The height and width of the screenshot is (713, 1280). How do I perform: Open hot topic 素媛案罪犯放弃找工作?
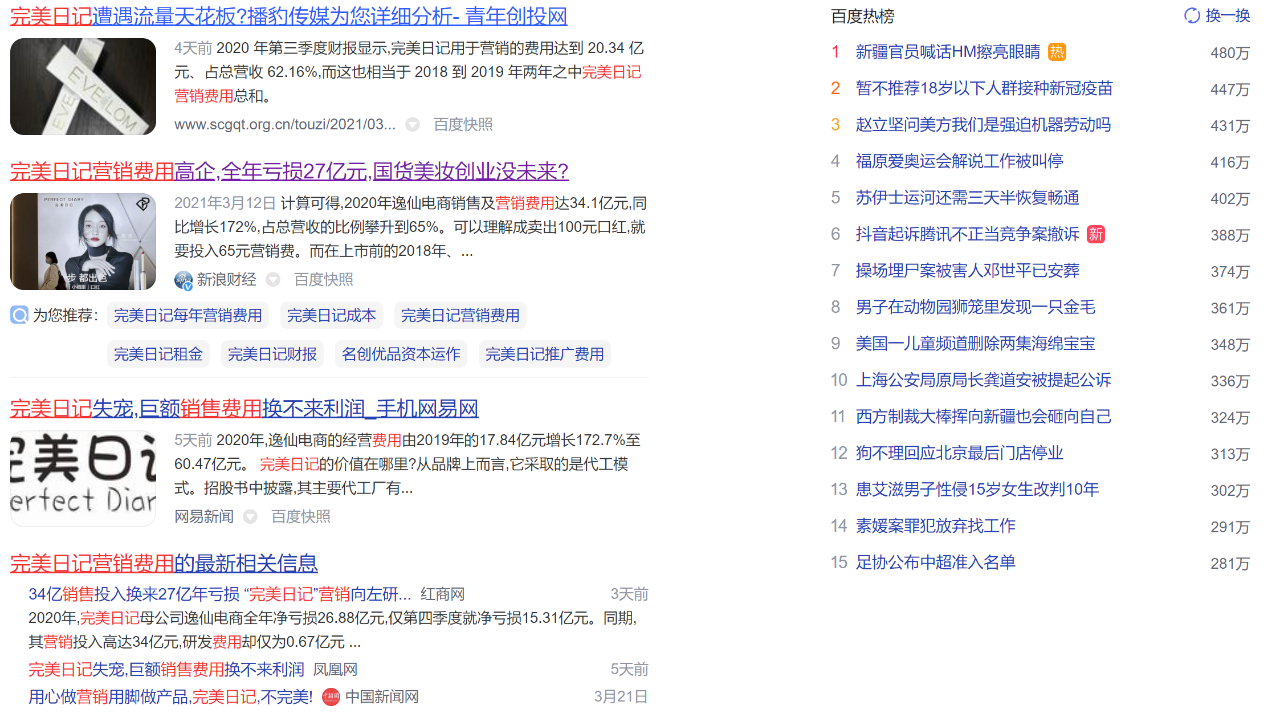[x=936, y=526]
